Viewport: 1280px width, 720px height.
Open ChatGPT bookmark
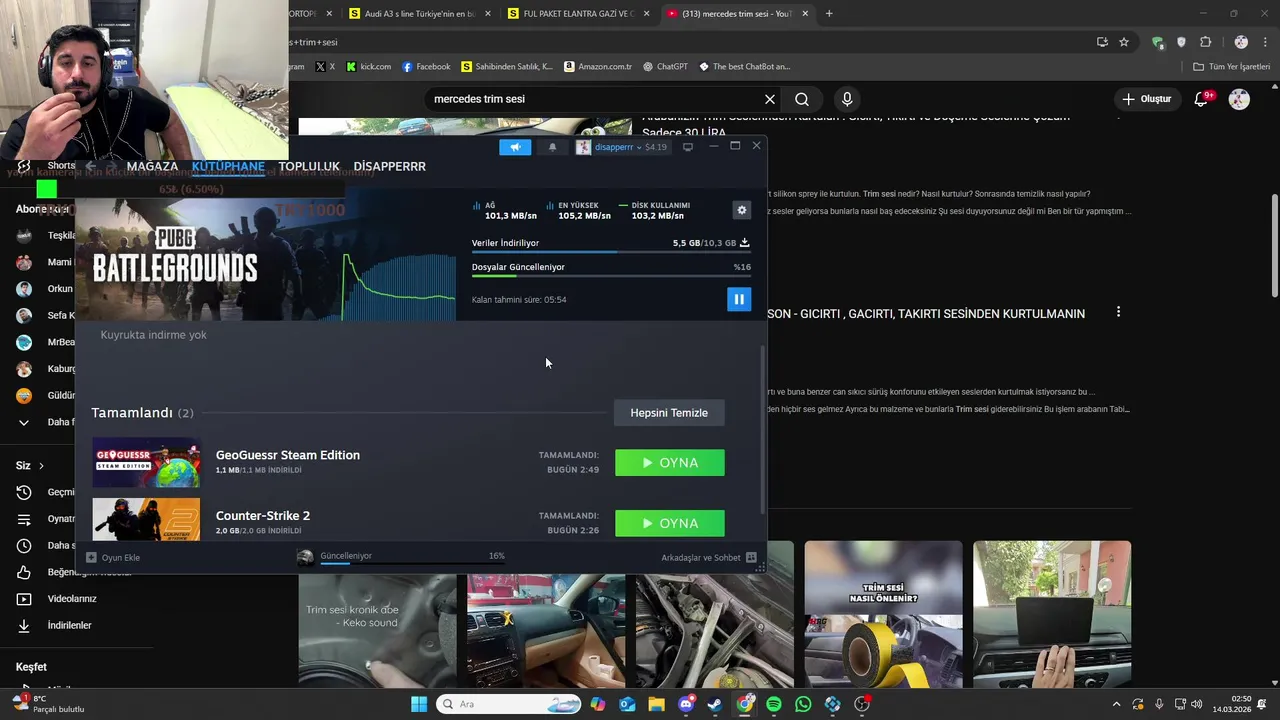pos(666,67)
